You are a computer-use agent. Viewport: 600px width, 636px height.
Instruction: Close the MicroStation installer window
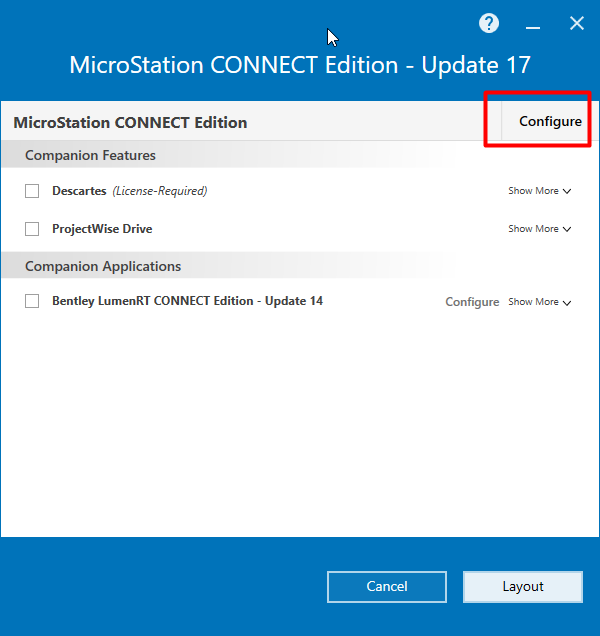click(x=576, y=24)
